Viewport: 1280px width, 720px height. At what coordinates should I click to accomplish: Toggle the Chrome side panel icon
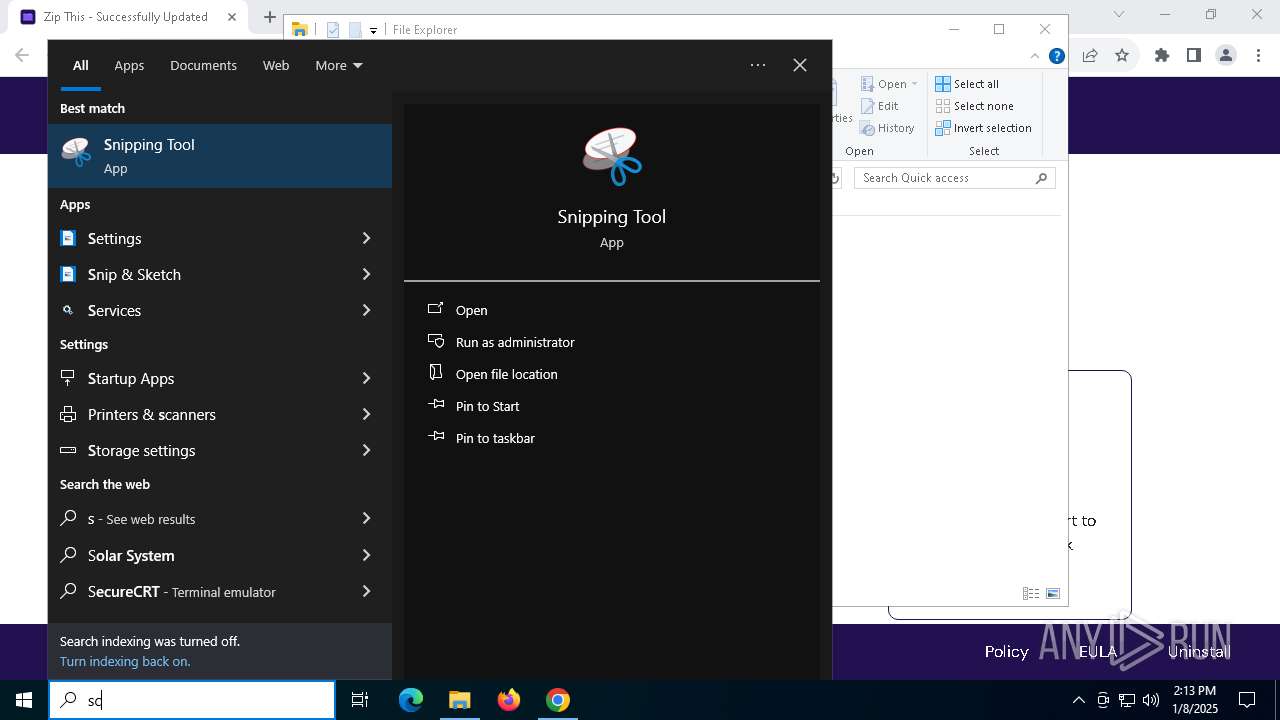pos(1194,56)
